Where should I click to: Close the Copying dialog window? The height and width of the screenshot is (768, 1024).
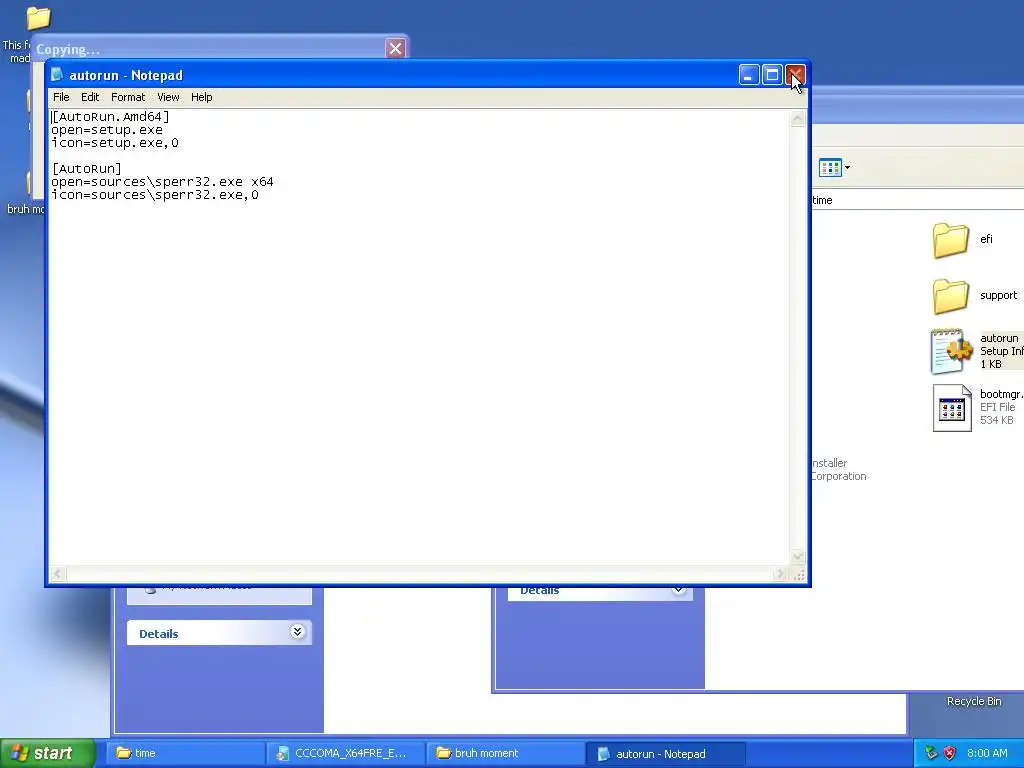395,48
